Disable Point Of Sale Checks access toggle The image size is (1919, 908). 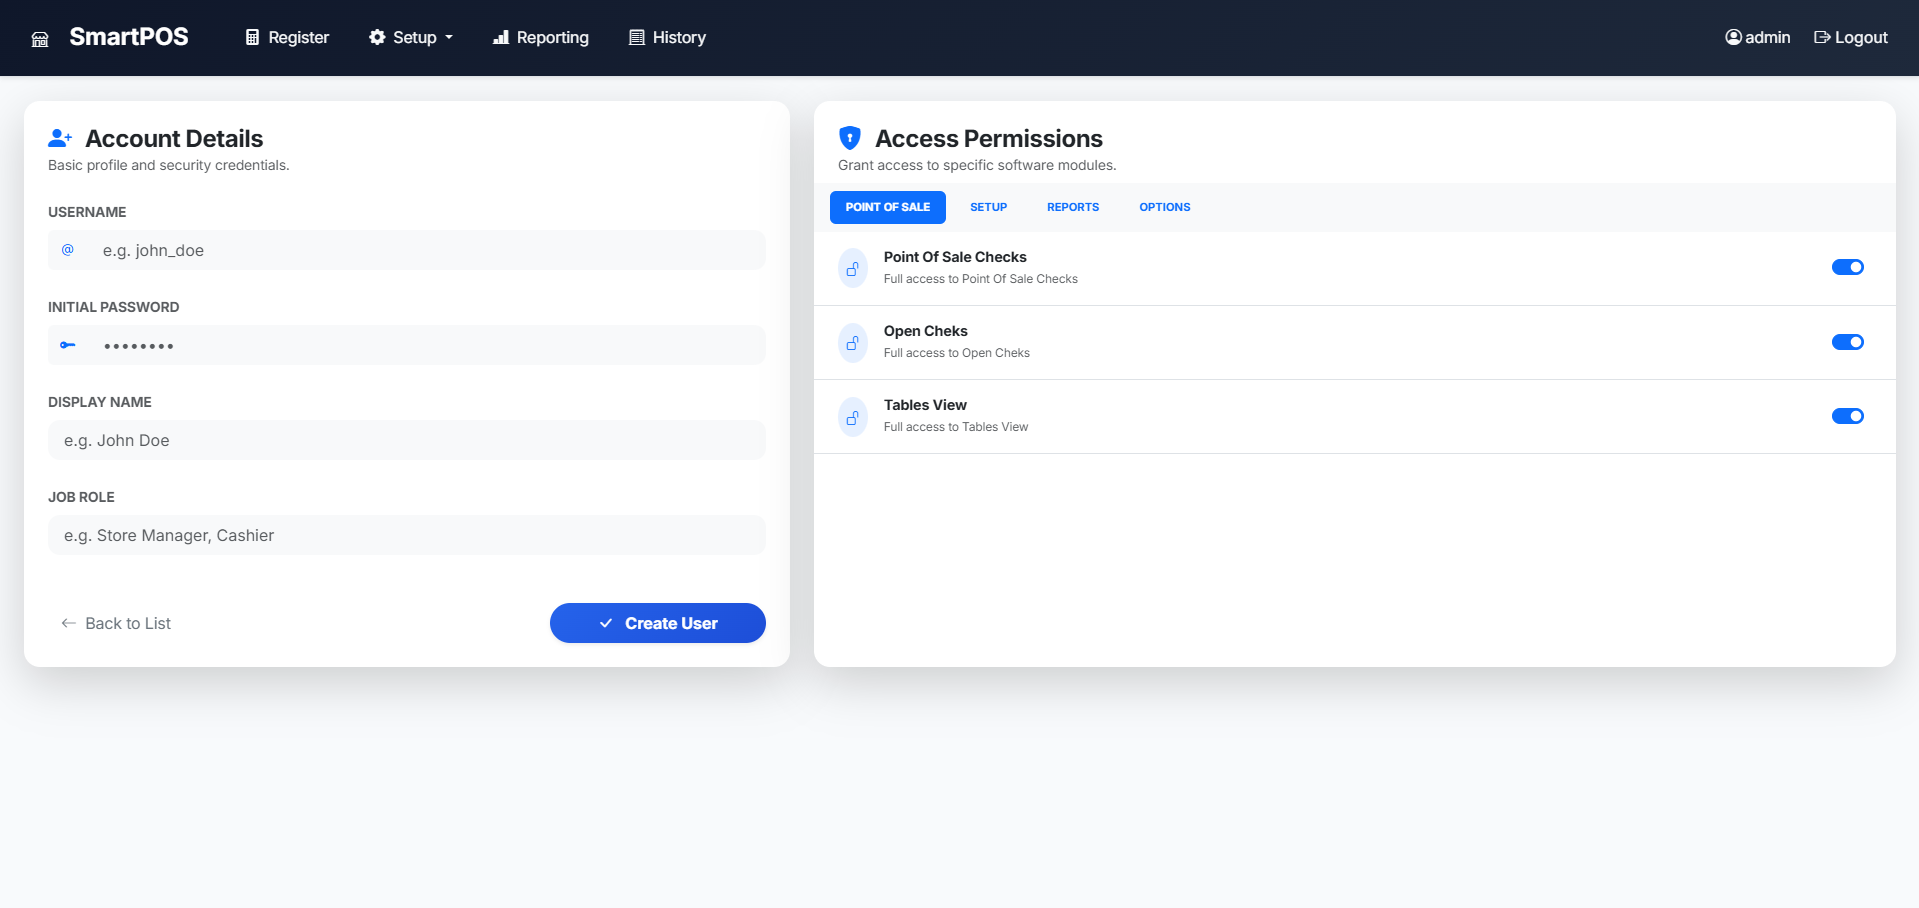click(1847, 267)
